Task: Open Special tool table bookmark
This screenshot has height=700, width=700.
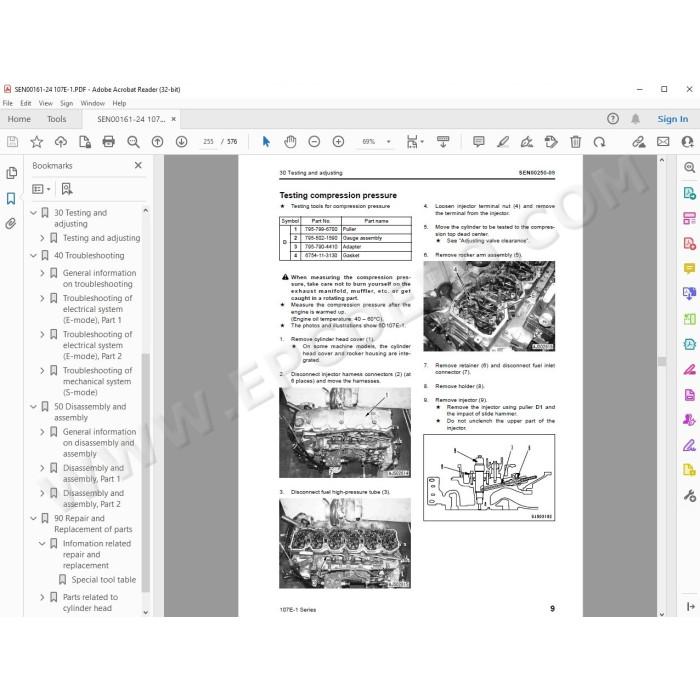Action: click(x=104, y=580)
